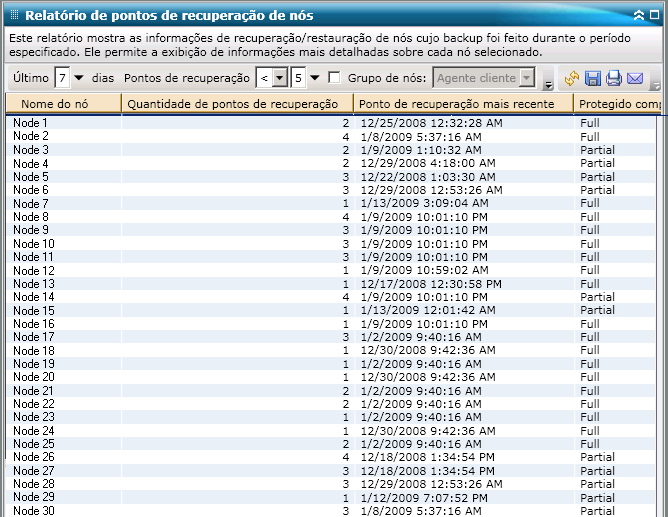Click the panel grip icon beside title
This screenshot has width=668, height=517.
pyautogui.click(x=14, y=15)
